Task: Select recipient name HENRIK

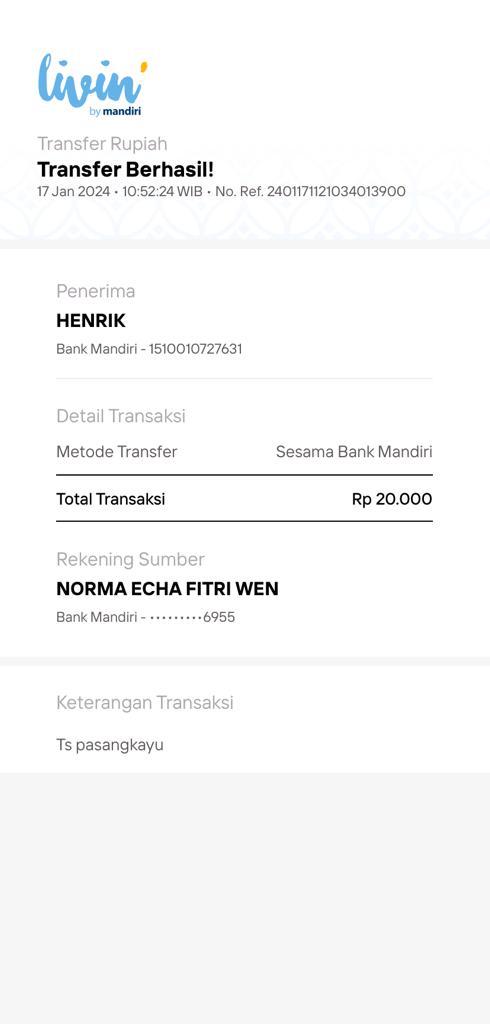Action: click(91, 321)
